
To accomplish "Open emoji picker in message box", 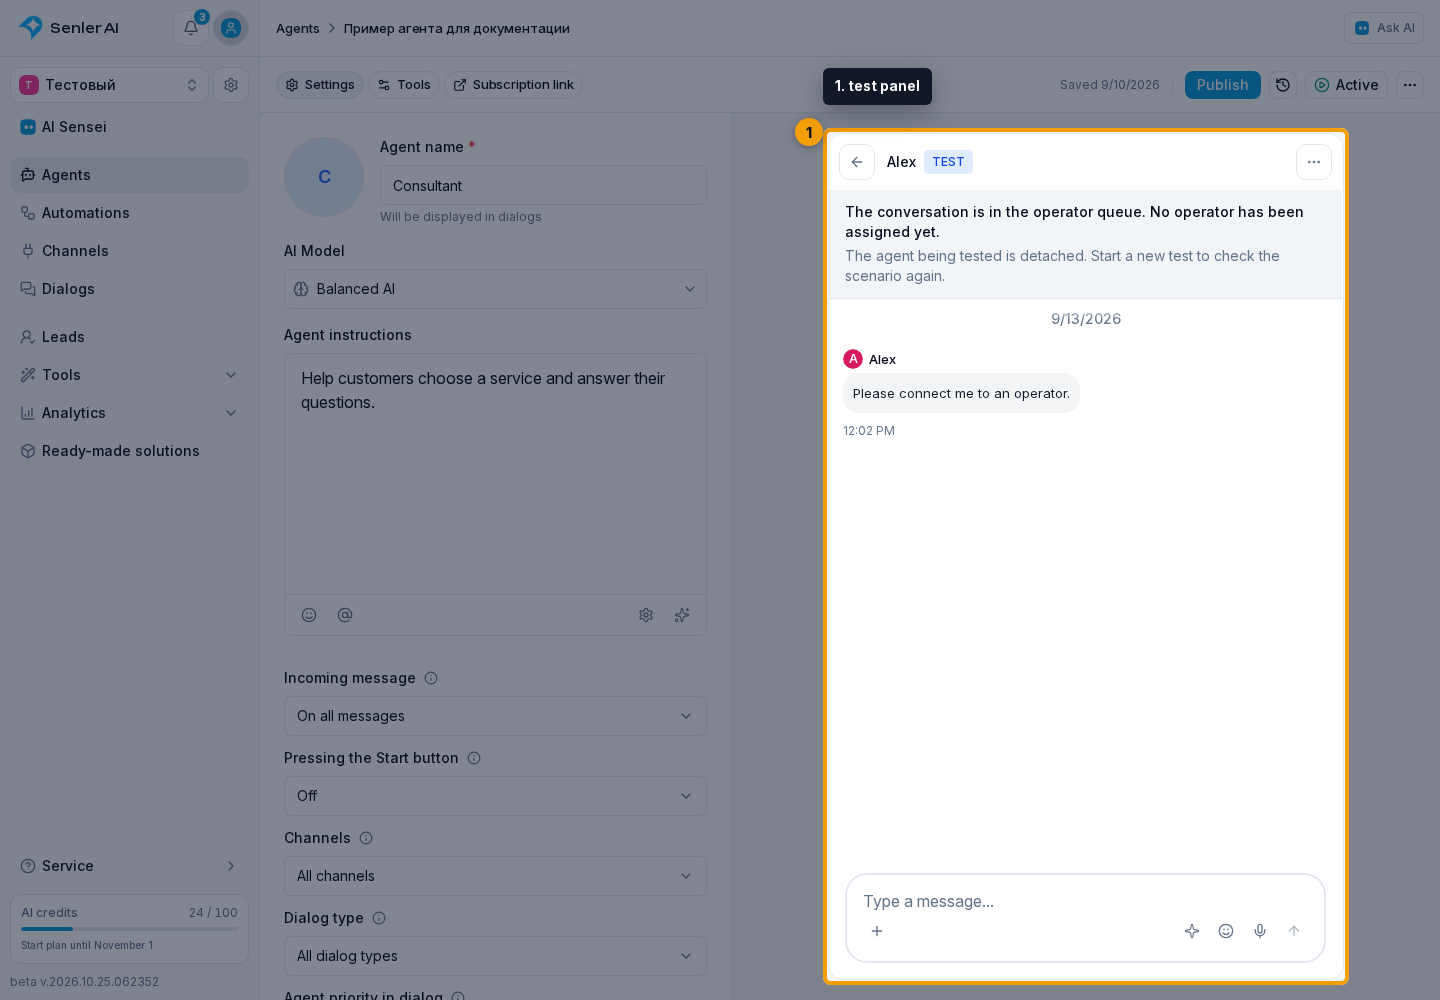I will point(1226,931).
